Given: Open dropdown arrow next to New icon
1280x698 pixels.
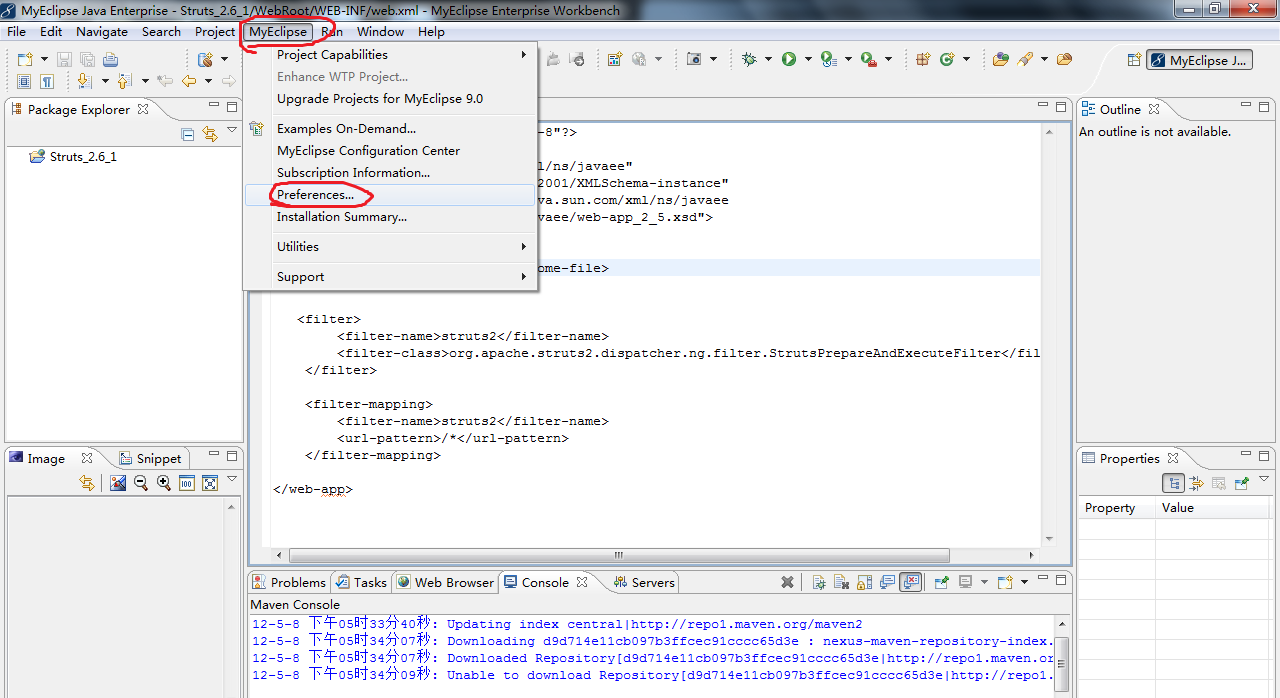Looking at the screenshot, I should (x=44, y=60).
